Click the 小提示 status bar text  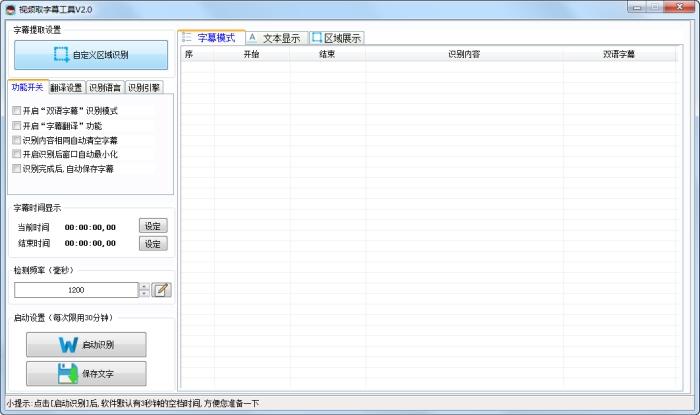click(133, 403)
